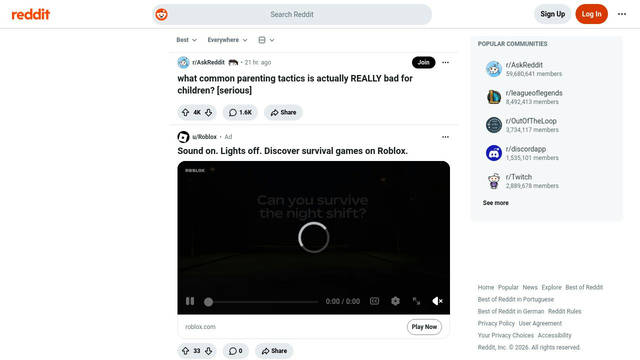Focus the Search Reddit field
The image size is (640, 360).
(x=292, y=14)
